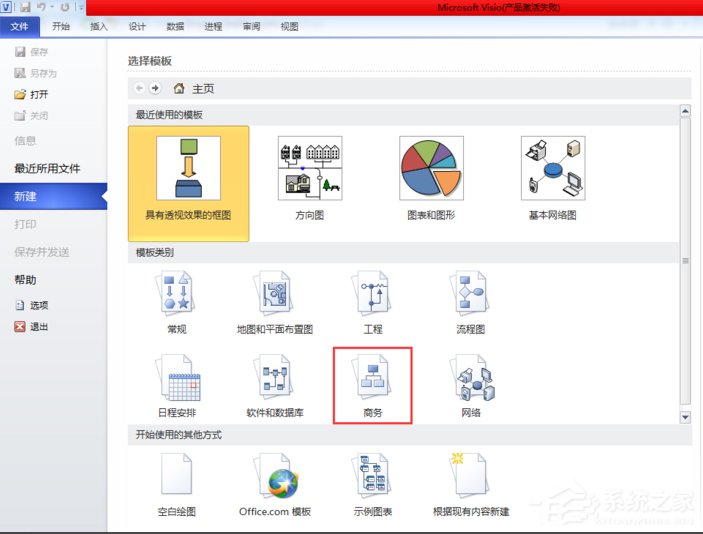Open the 流程图 template category
703x534 pixels.
point(470,302)
